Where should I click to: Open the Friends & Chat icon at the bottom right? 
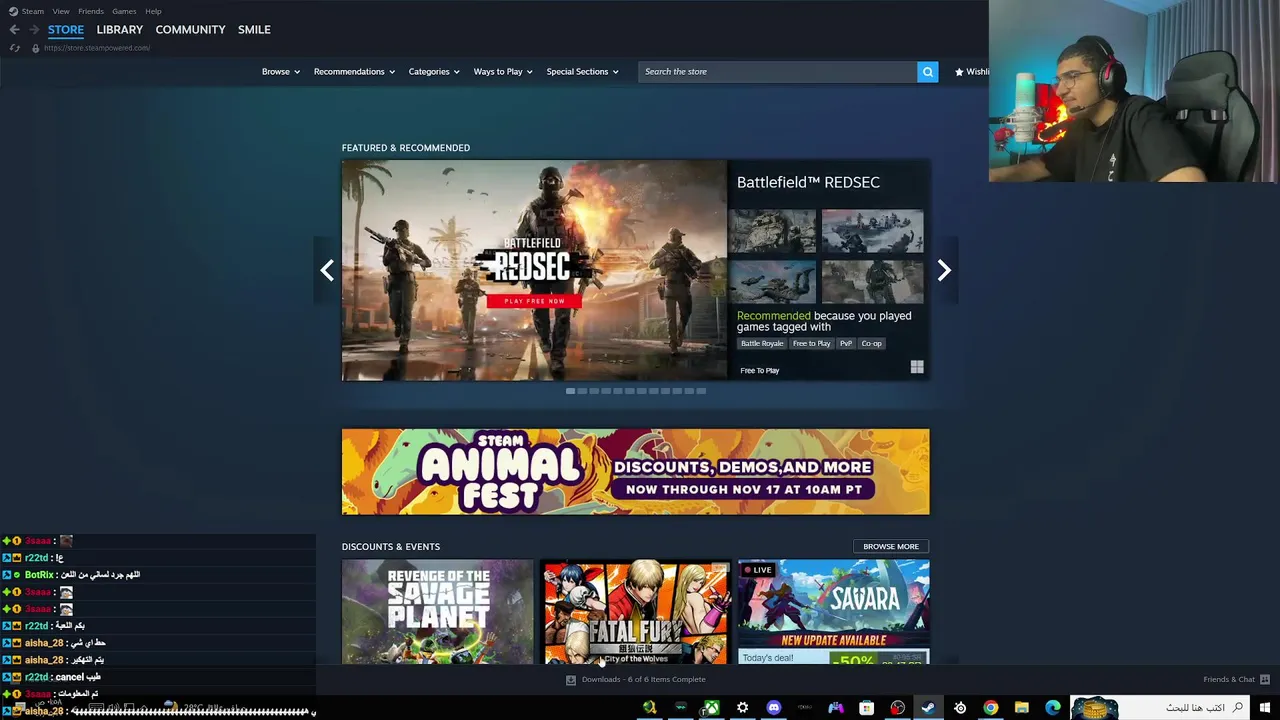click(x=1265, y=680)
